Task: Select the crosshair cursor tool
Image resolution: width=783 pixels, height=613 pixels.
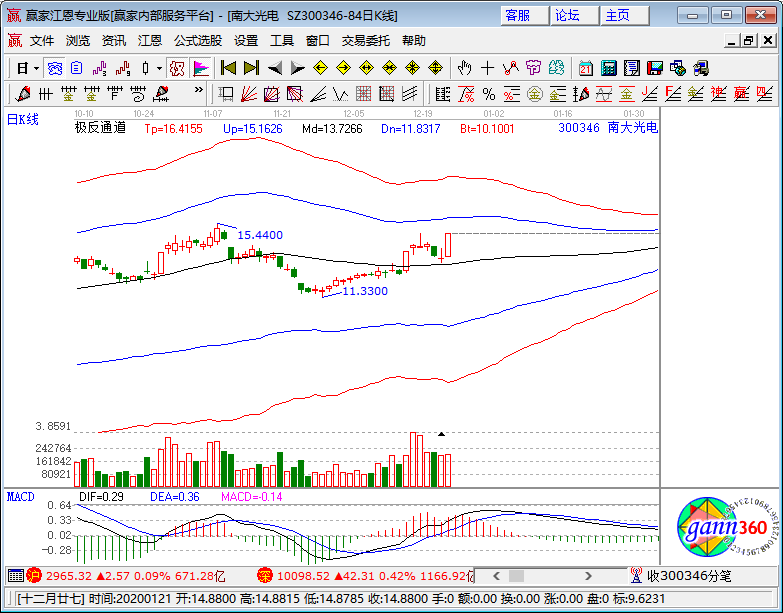Action: pyautogui.click(x=487, y=68)
